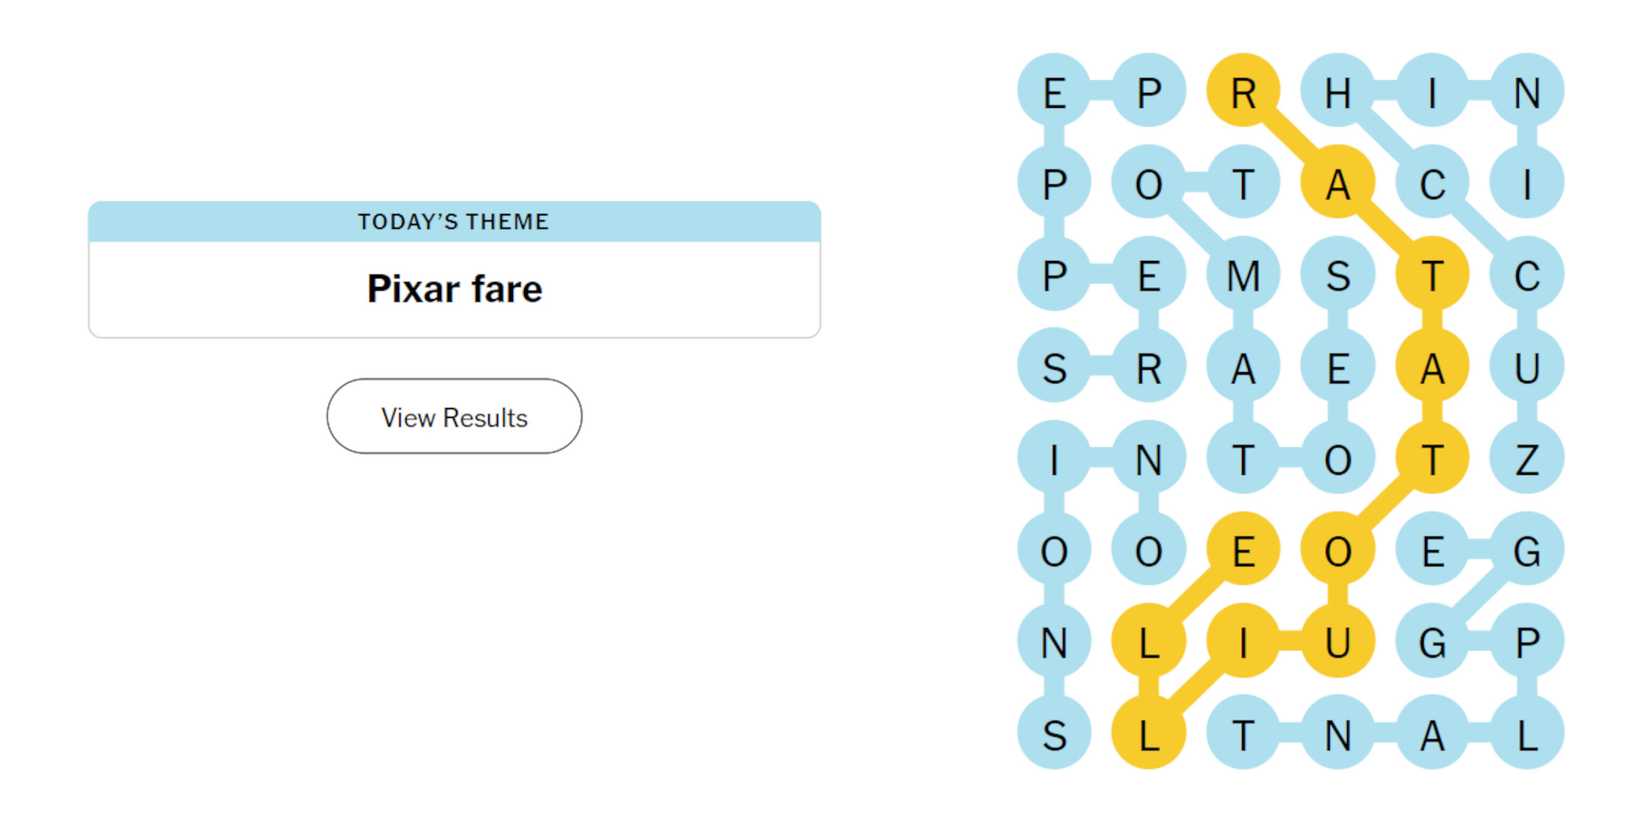Select the S circle in the bottom-left corner
The image size is (1650, 825).
pos(1053,735)
